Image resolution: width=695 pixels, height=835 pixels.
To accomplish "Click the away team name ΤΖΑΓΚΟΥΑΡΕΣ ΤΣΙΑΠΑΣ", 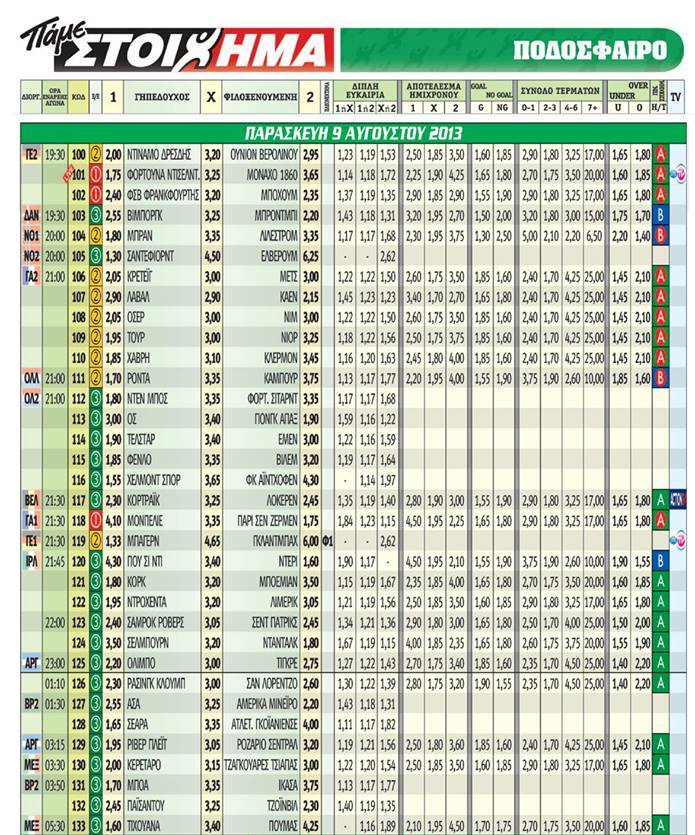I will tap(261, 765).
